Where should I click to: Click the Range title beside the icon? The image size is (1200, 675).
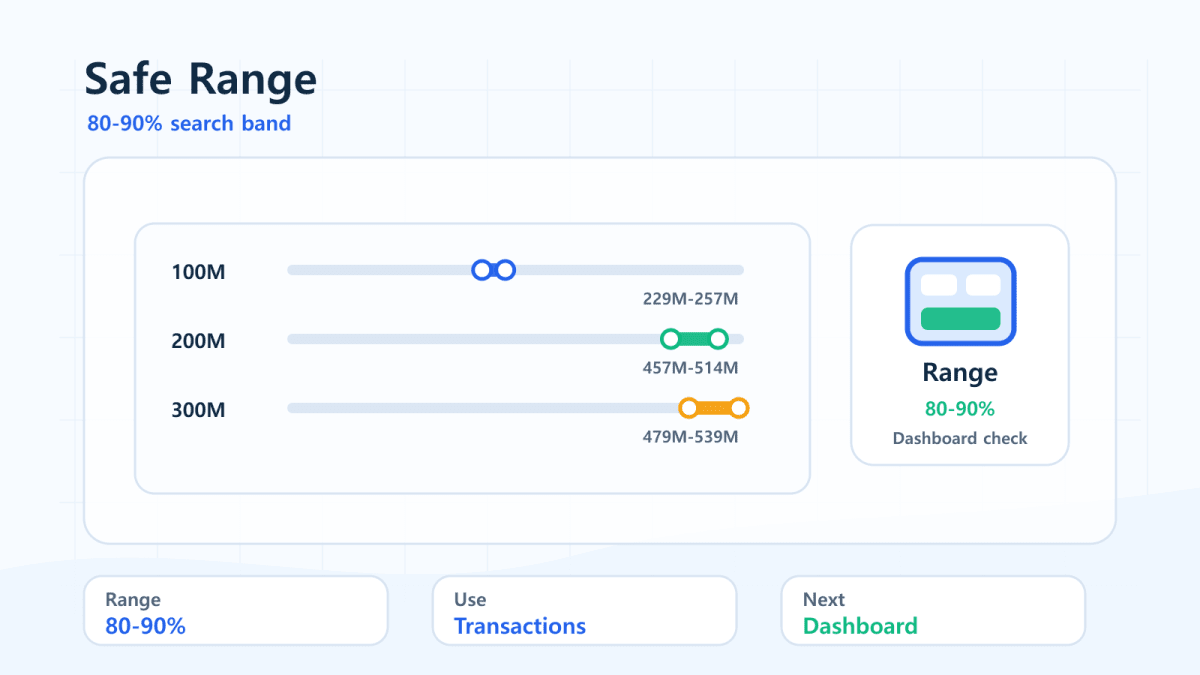coord(960,374)
